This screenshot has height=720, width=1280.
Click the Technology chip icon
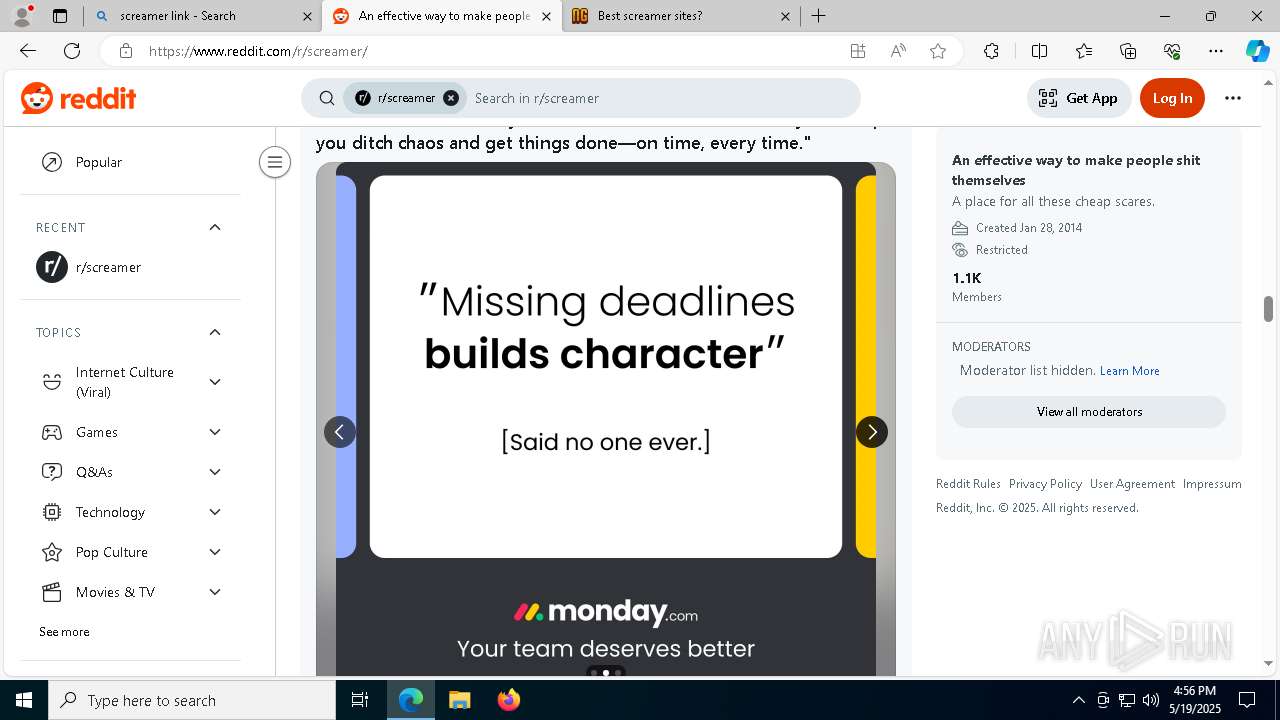[52, 512]
